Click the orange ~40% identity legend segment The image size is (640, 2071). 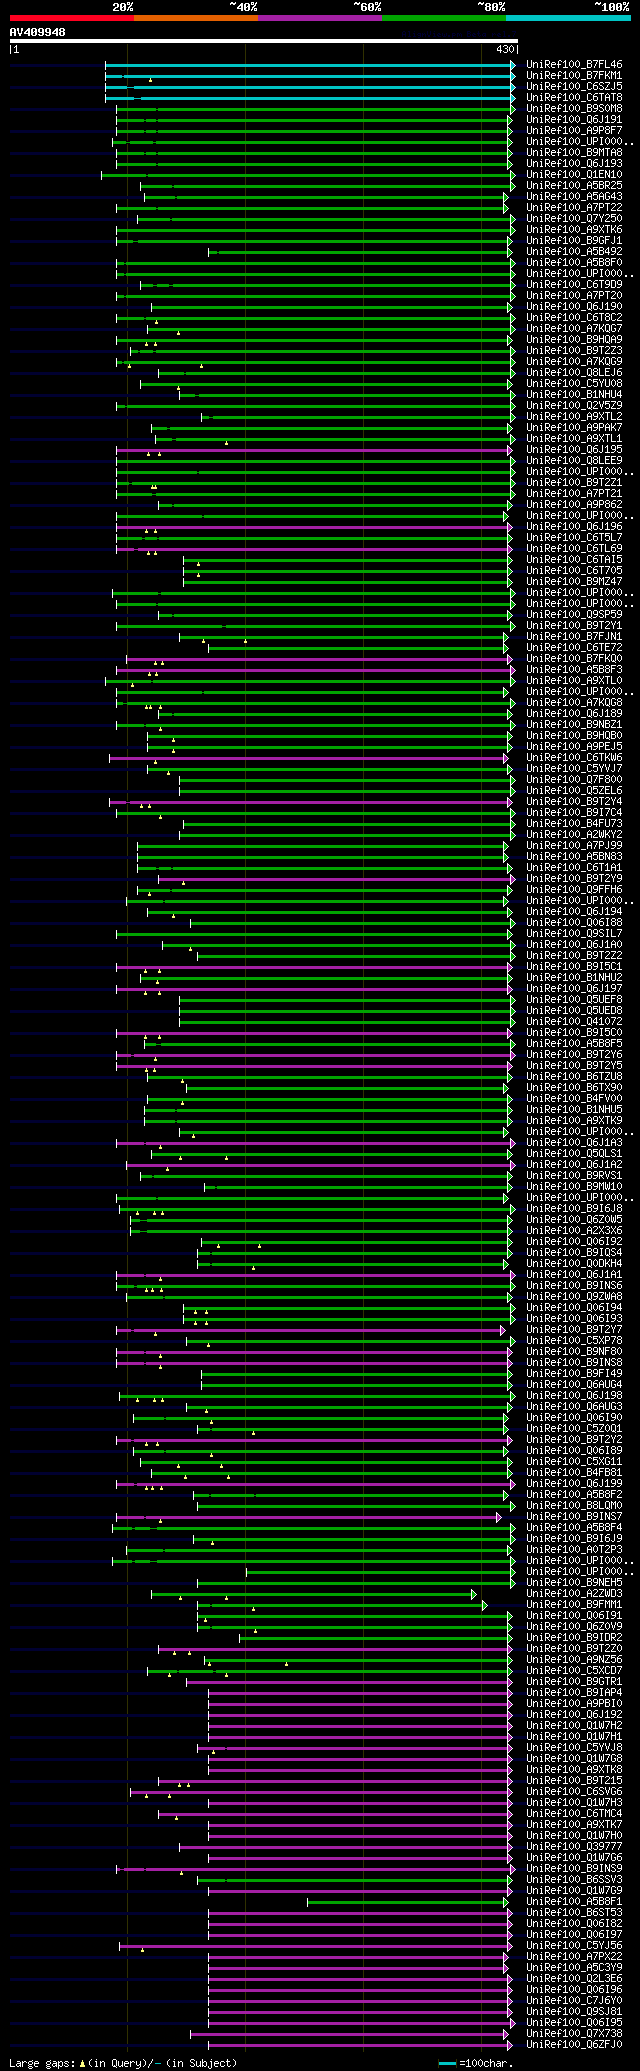(196, 18)
